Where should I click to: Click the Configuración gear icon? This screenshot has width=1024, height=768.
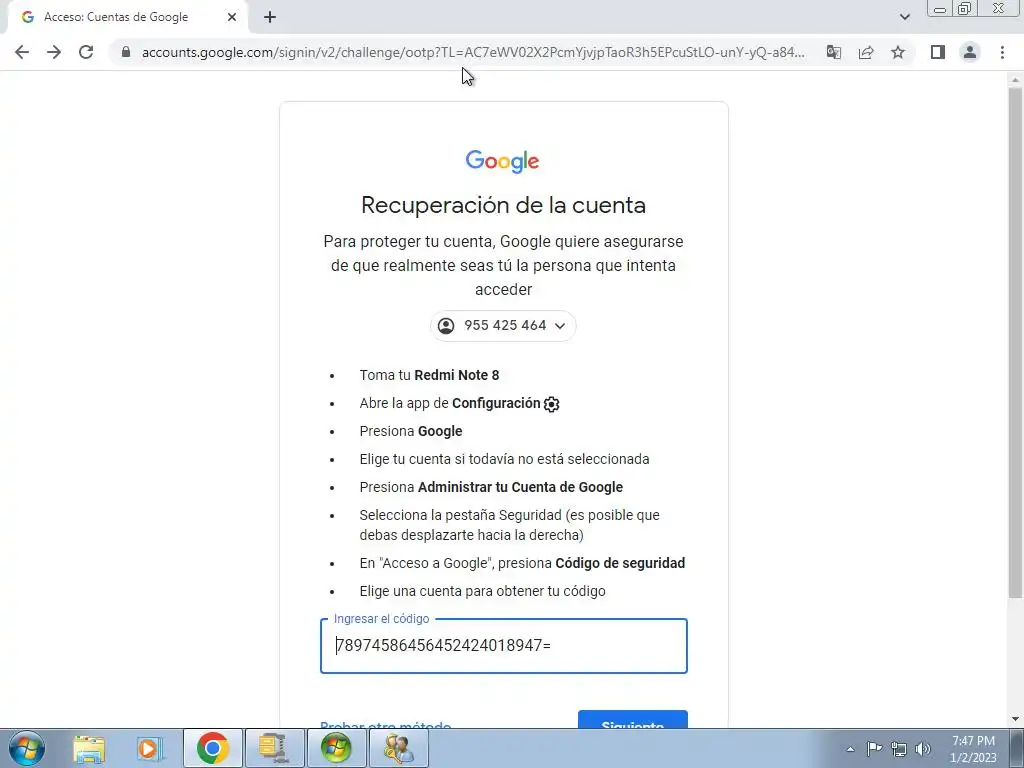(552, 404)
